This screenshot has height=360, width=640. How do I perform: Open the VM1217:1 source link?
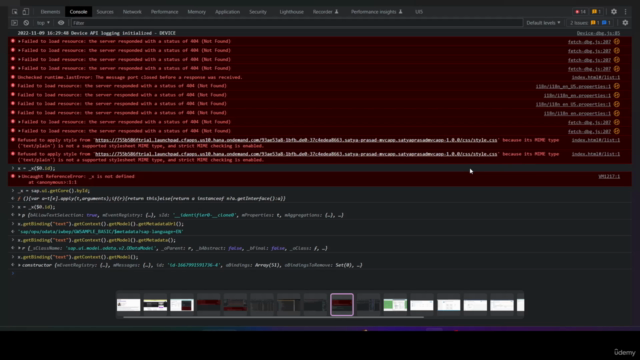[609, 176]
